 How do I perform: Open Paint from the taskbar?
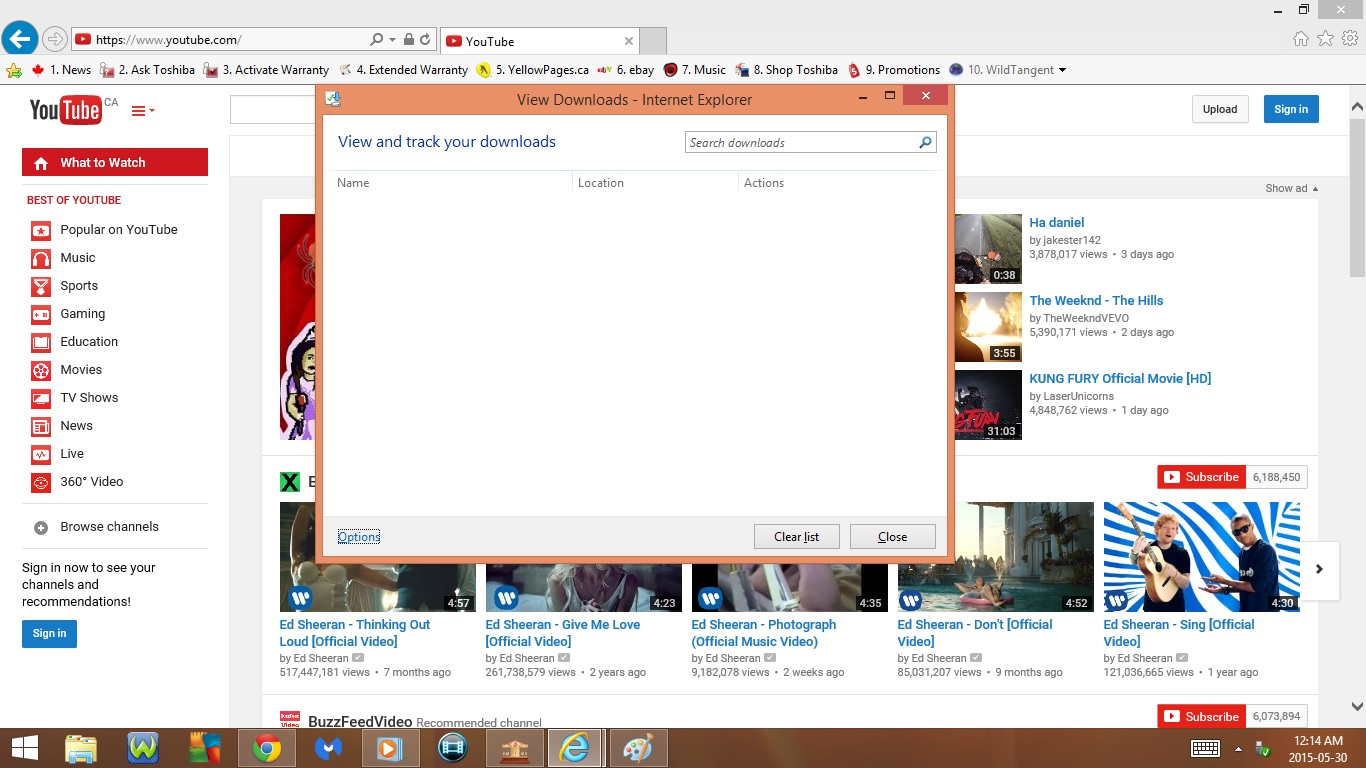(638, 747)
